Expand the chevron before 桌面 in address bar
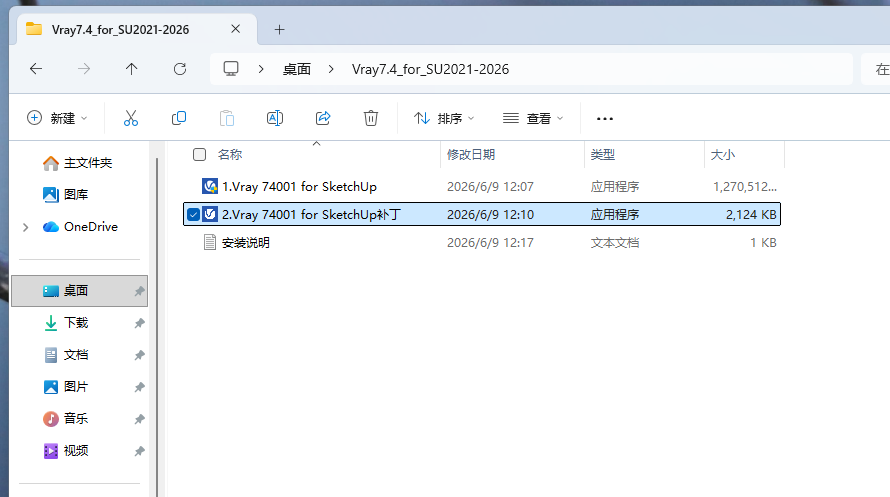890x497 pixels. 261,69
